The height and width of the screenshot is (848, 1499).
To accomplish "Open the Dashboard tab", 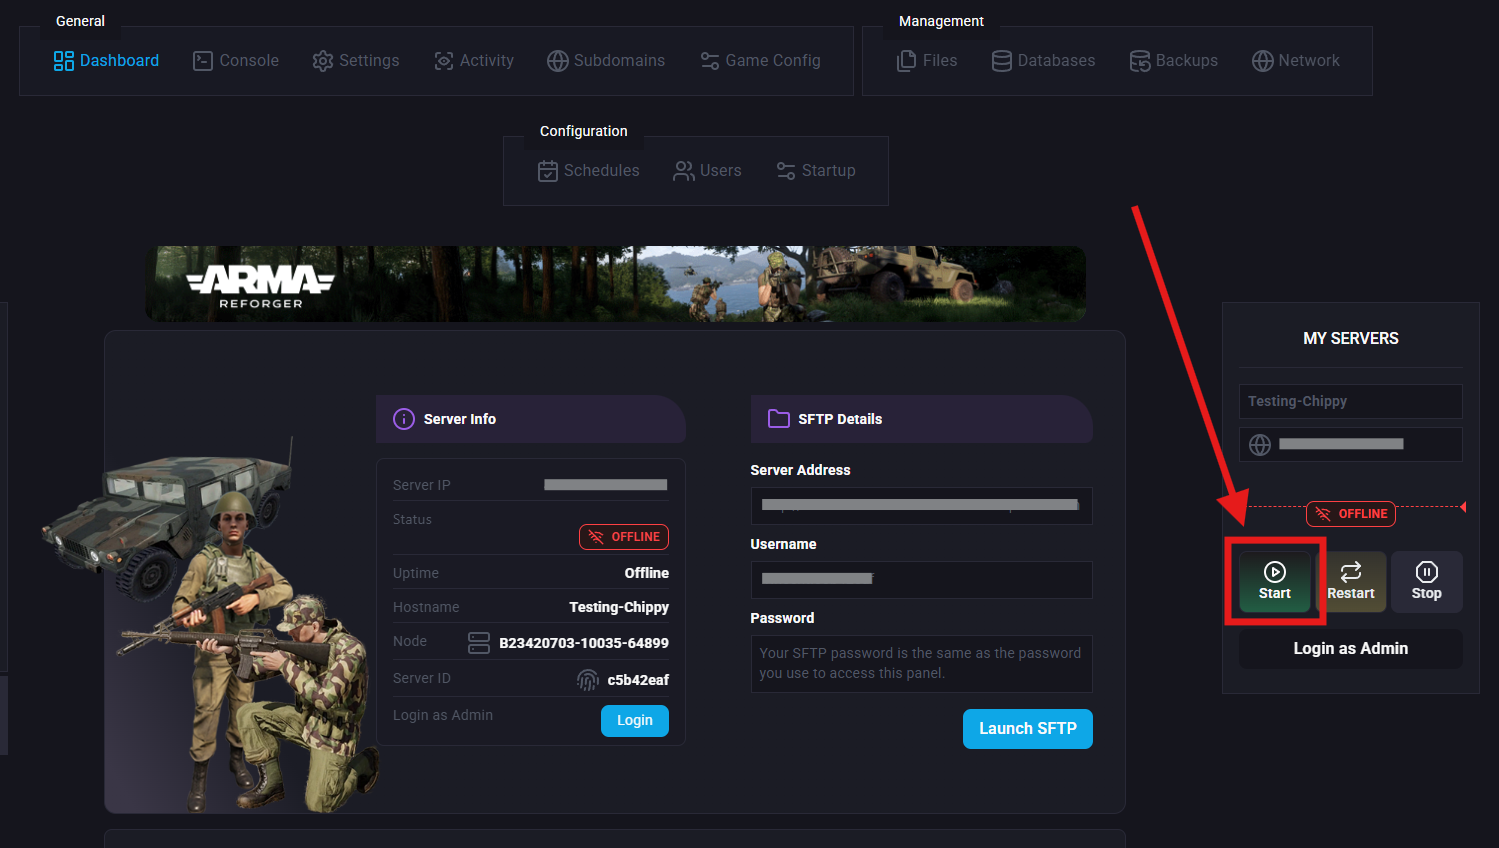I will [106, 61].
